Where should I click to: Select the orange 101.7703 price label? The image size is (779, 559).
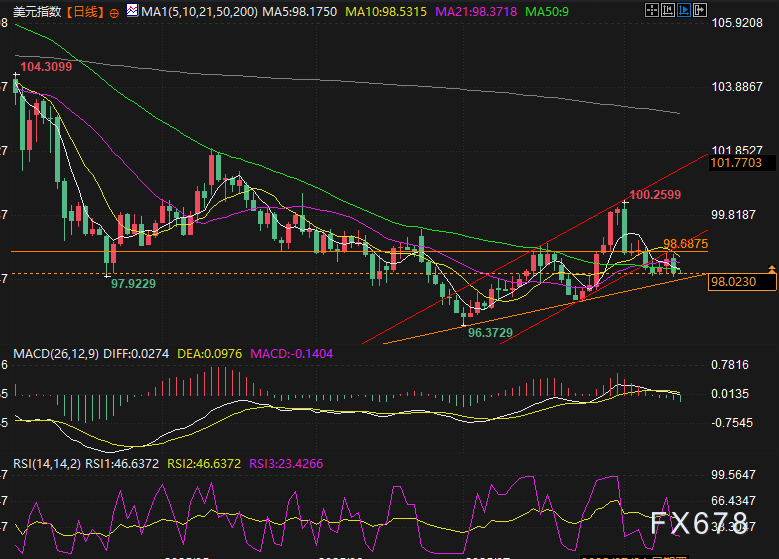point(736,162)
